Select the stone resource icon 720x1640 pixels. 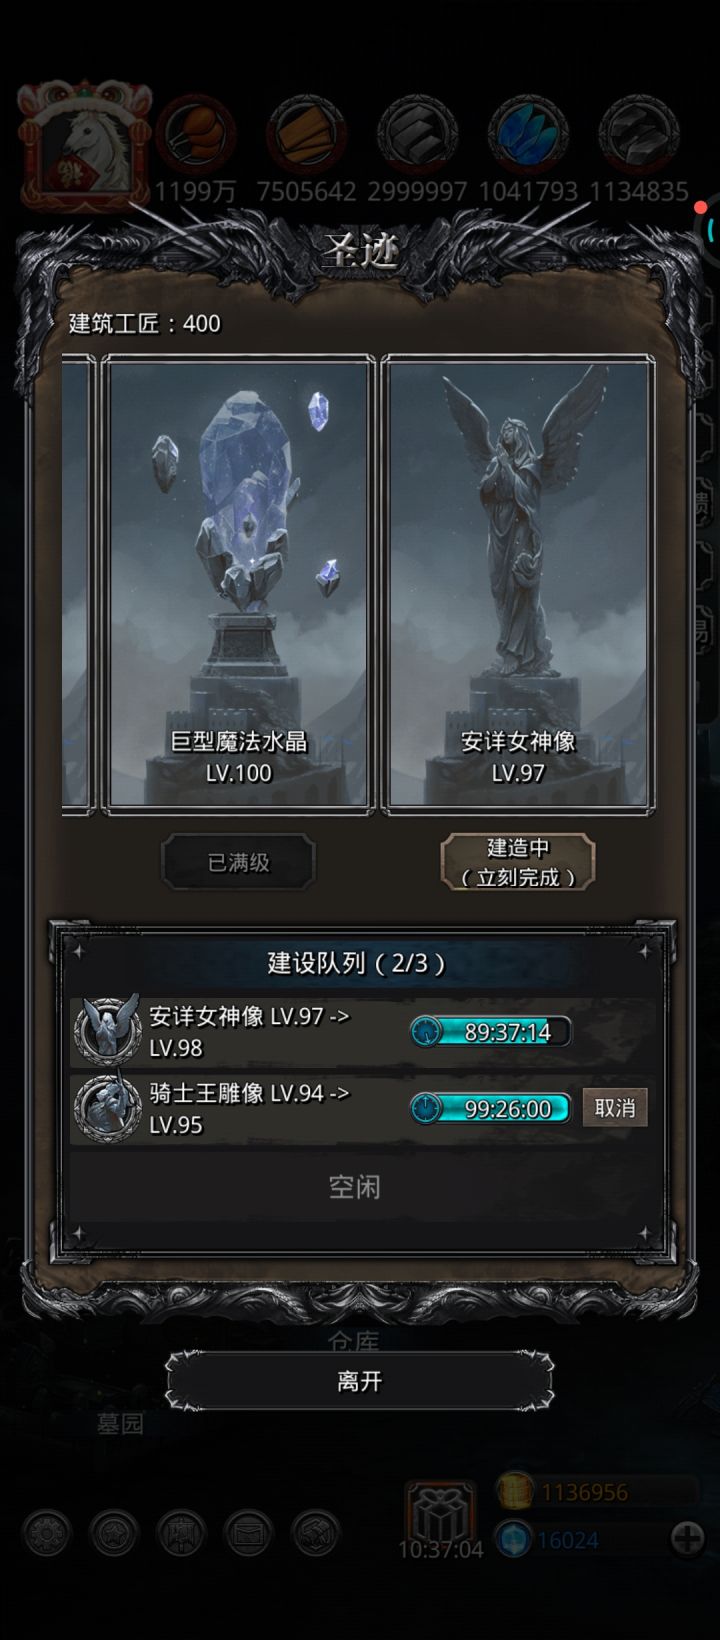tap(417, 134)
